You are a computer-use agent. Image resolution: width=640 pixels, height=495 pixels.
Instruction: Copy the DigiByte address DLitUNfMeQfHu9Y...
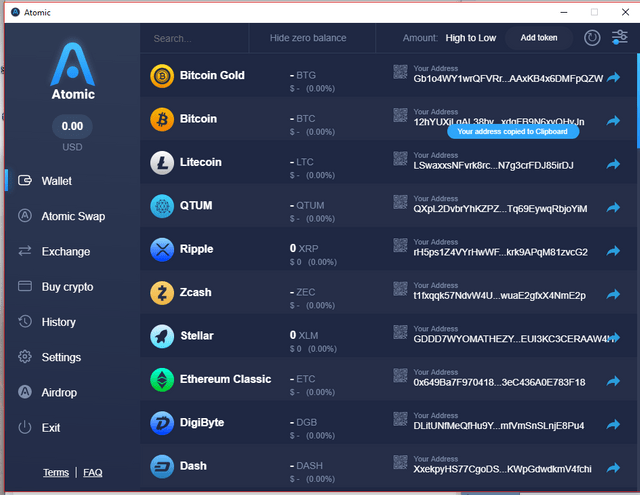499,426
